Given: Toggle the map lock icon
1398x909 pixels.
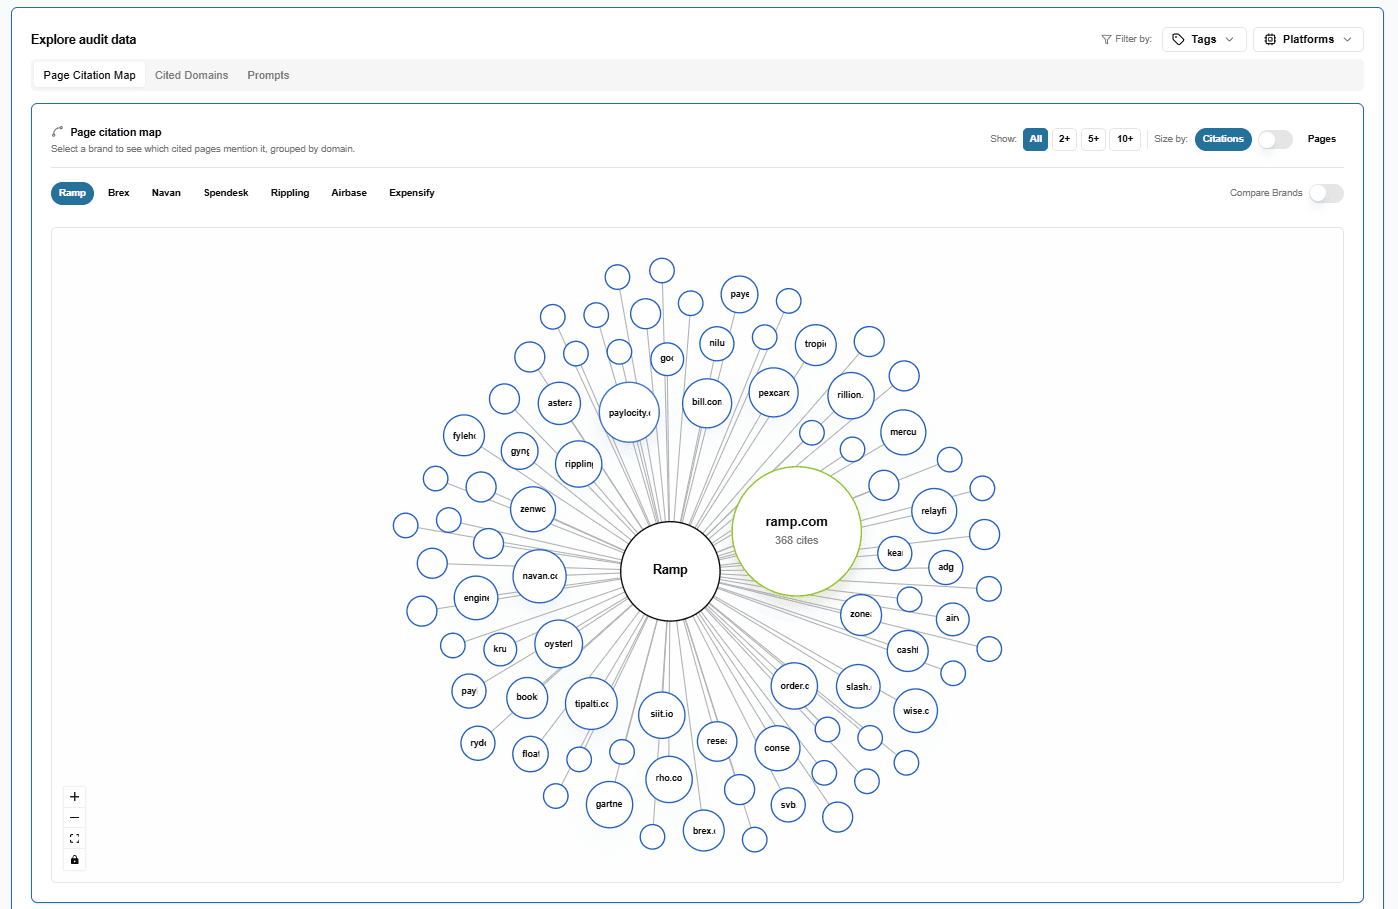Looking at the screenshot, I should coord(75,860).
